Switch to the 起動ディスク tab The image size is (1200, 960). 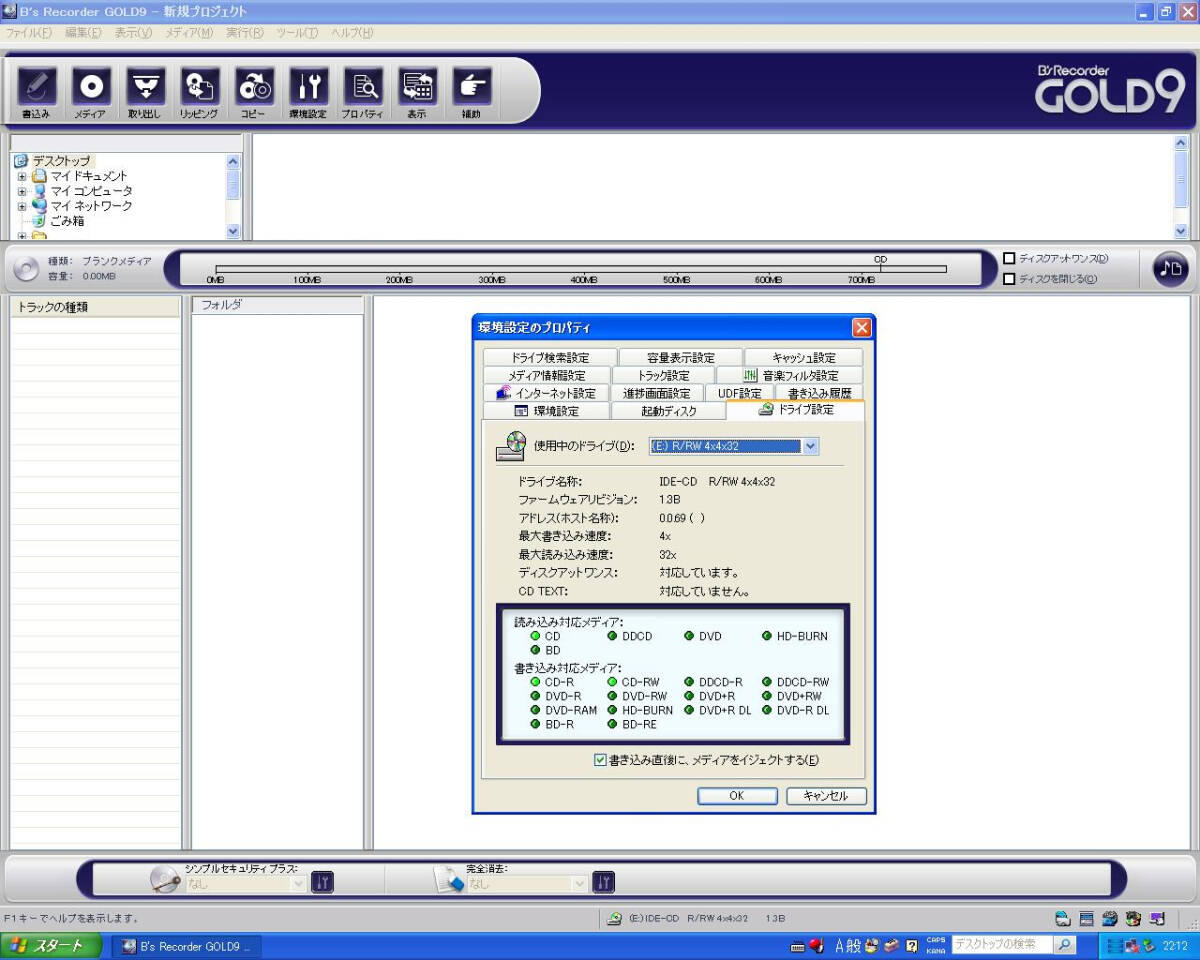pyautogui.click(x=668, y=411)
